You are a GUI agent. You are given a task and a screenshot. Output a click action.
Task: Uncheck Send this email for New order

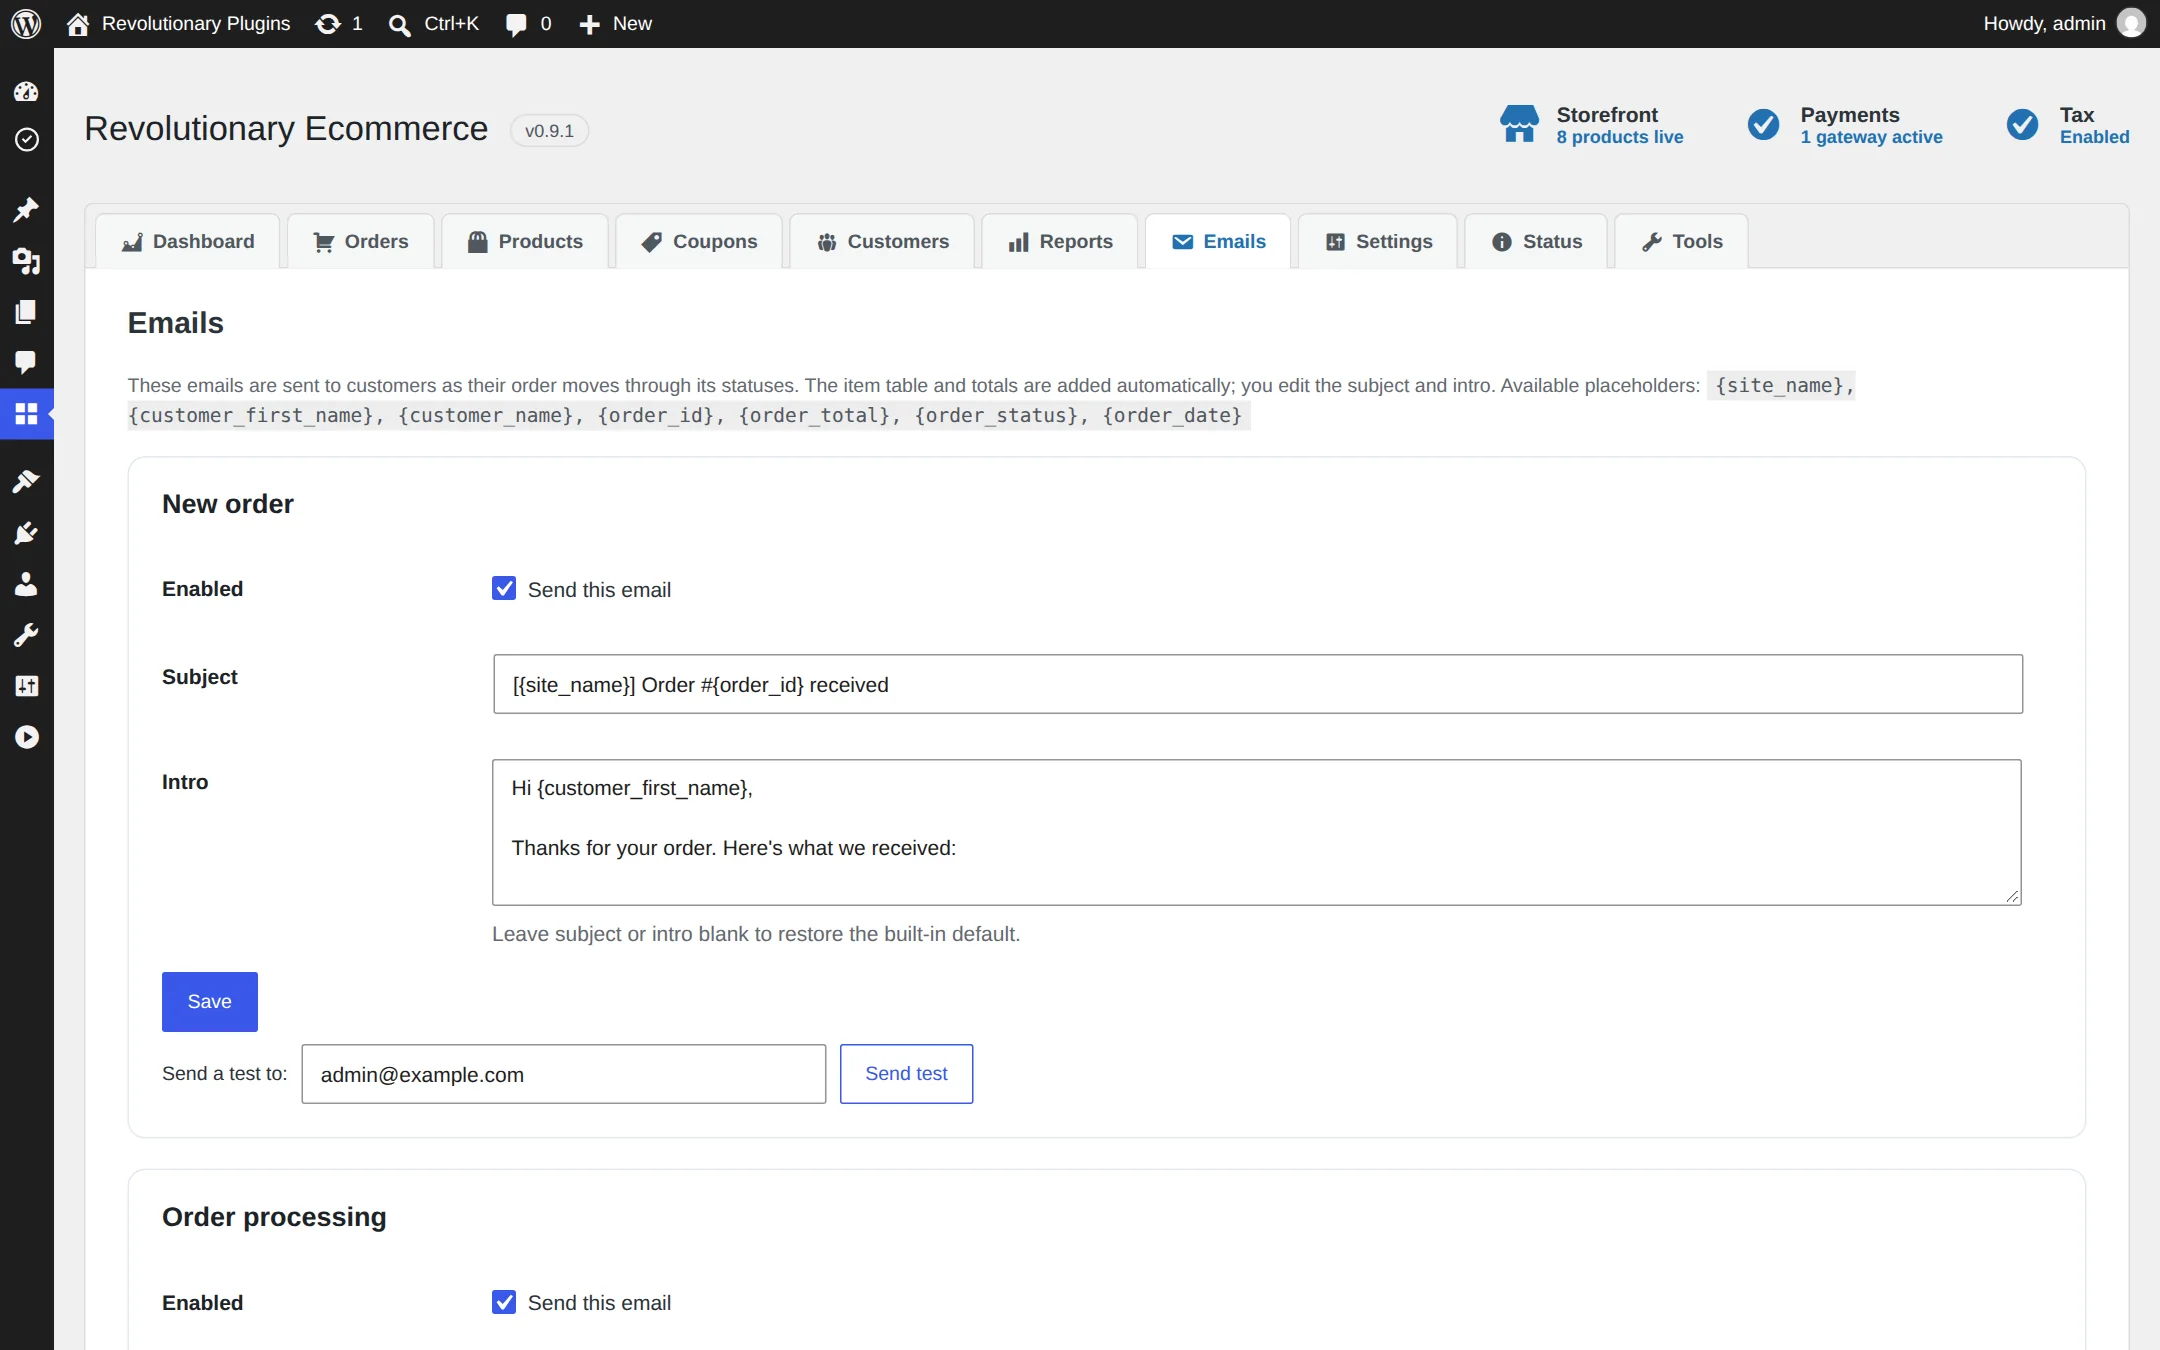[504, 589]
